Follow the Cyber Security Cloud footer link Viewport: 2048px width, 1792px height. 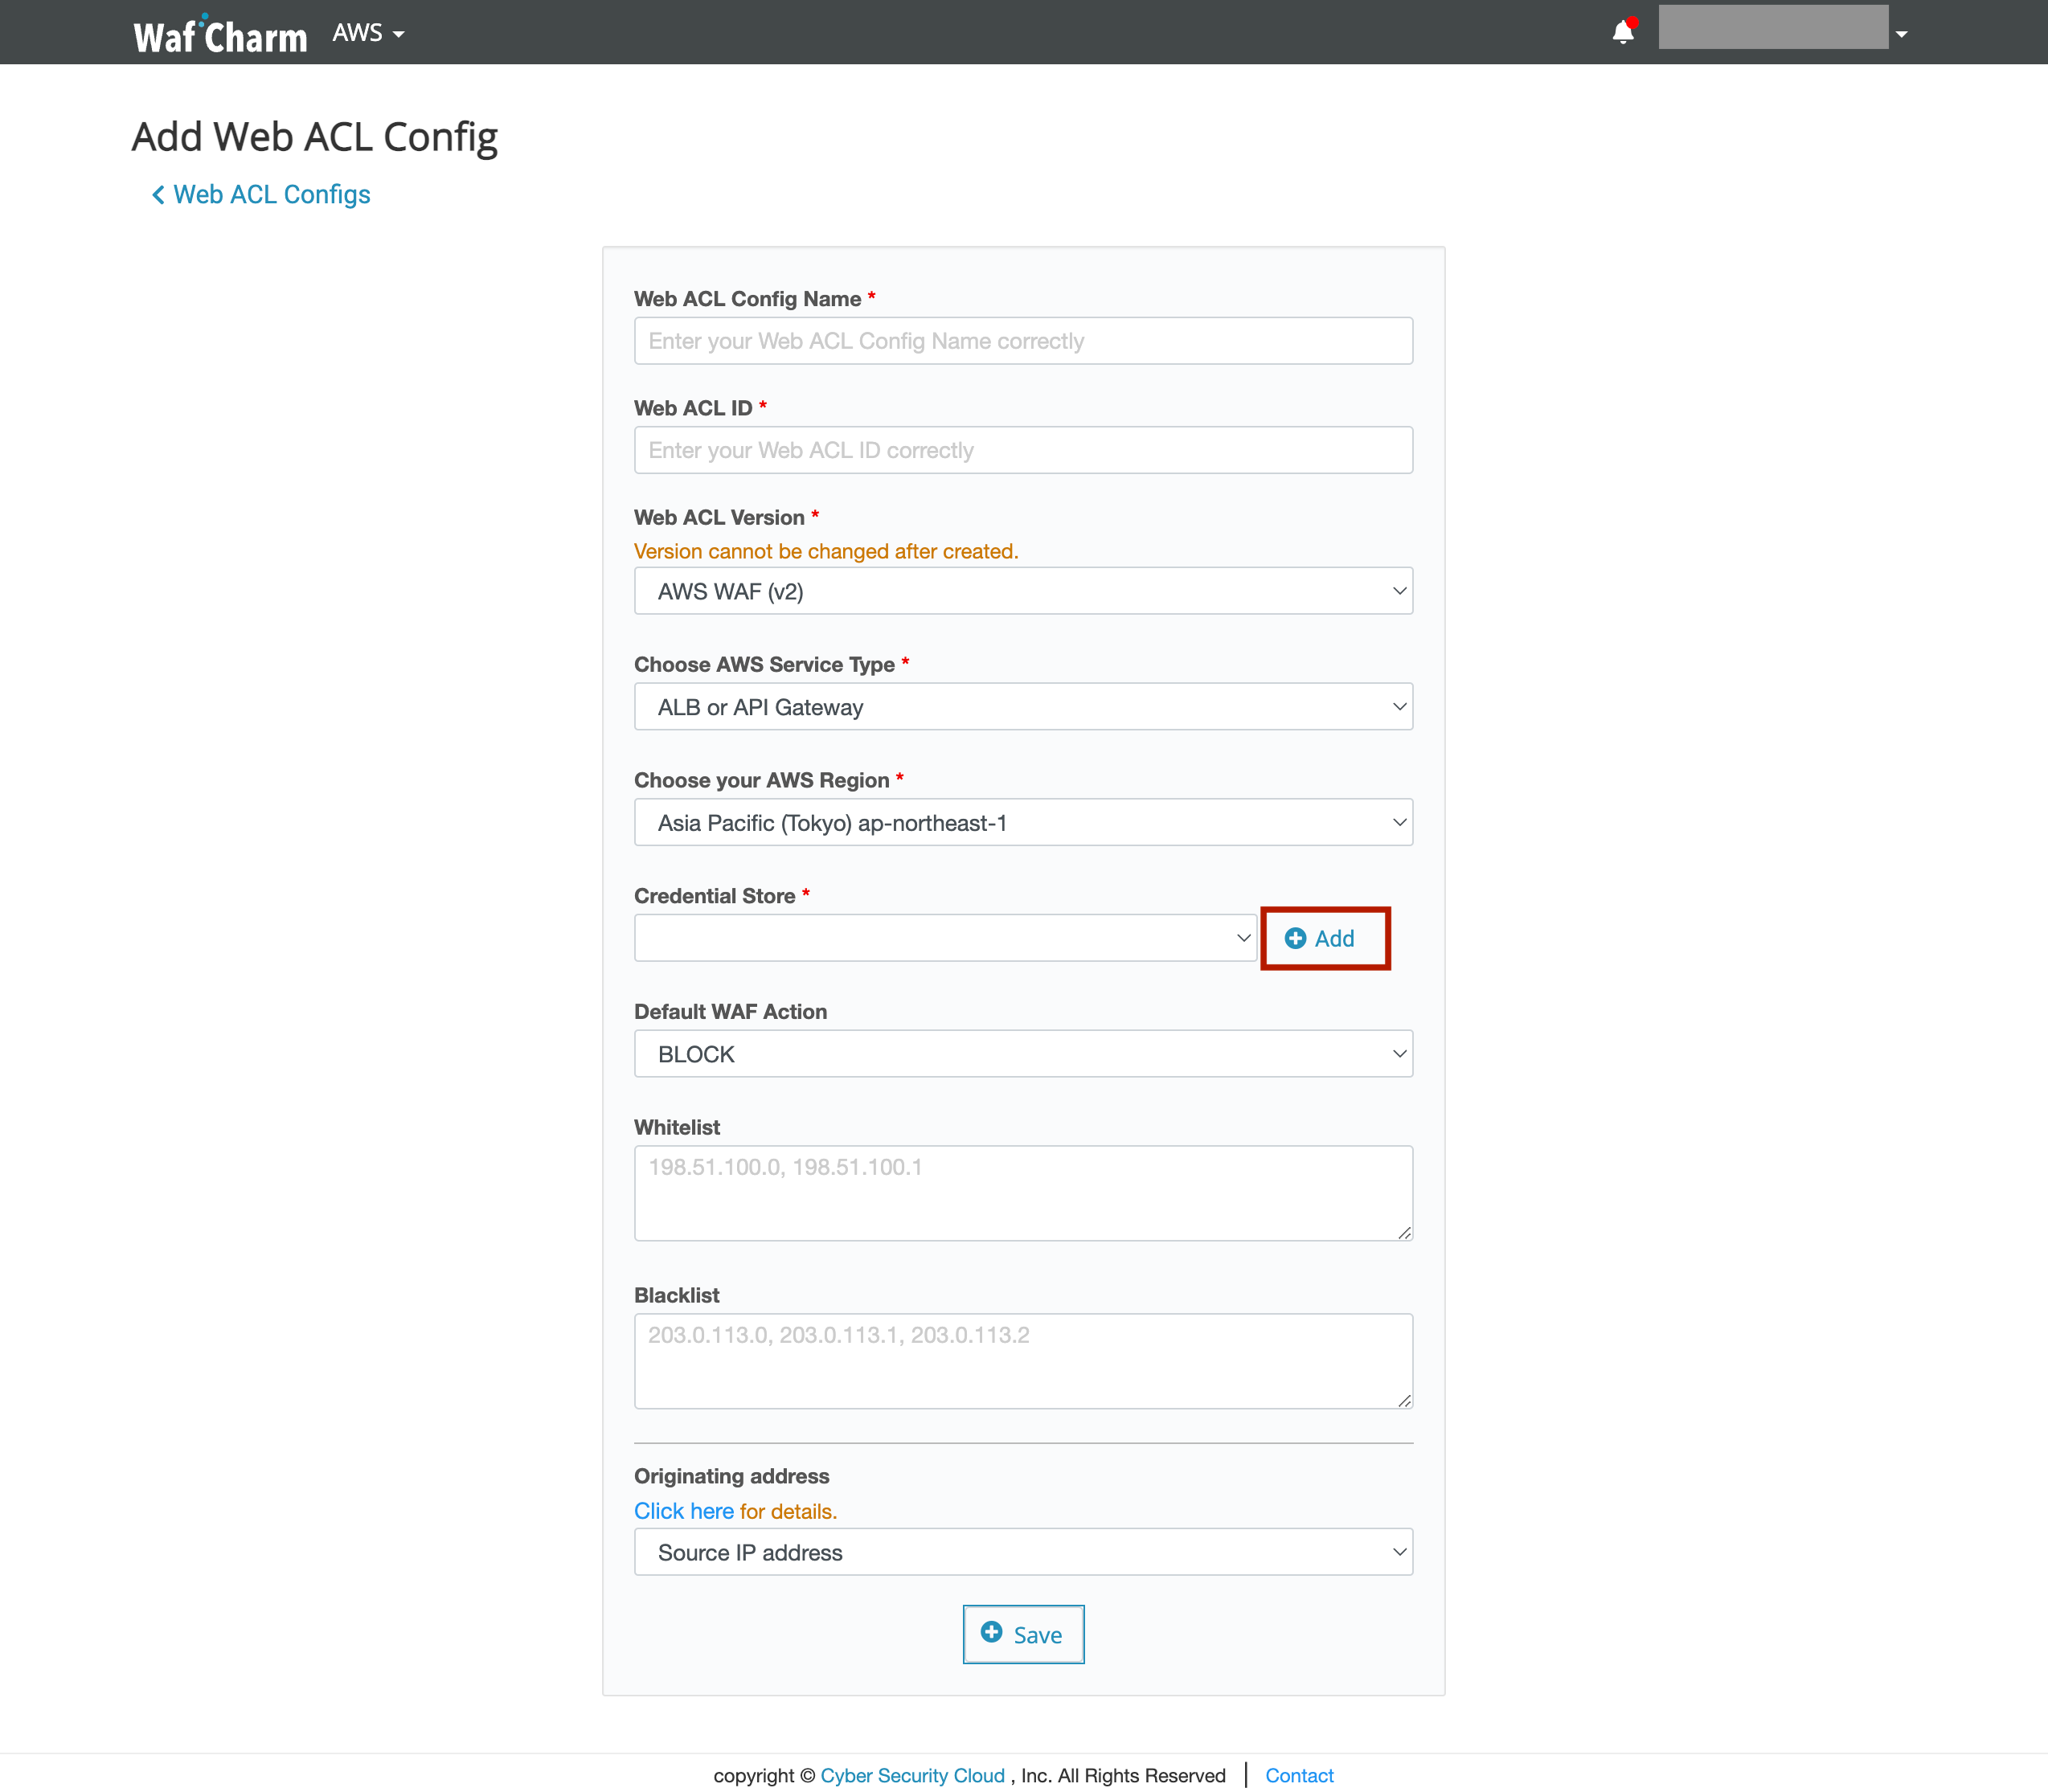click(912, 1775)
